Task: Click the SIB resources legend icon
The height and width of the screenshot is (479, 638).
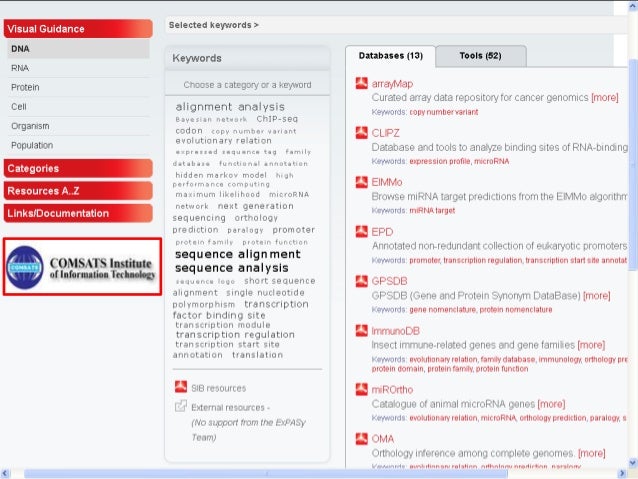Action: click(x=181, y=387)
